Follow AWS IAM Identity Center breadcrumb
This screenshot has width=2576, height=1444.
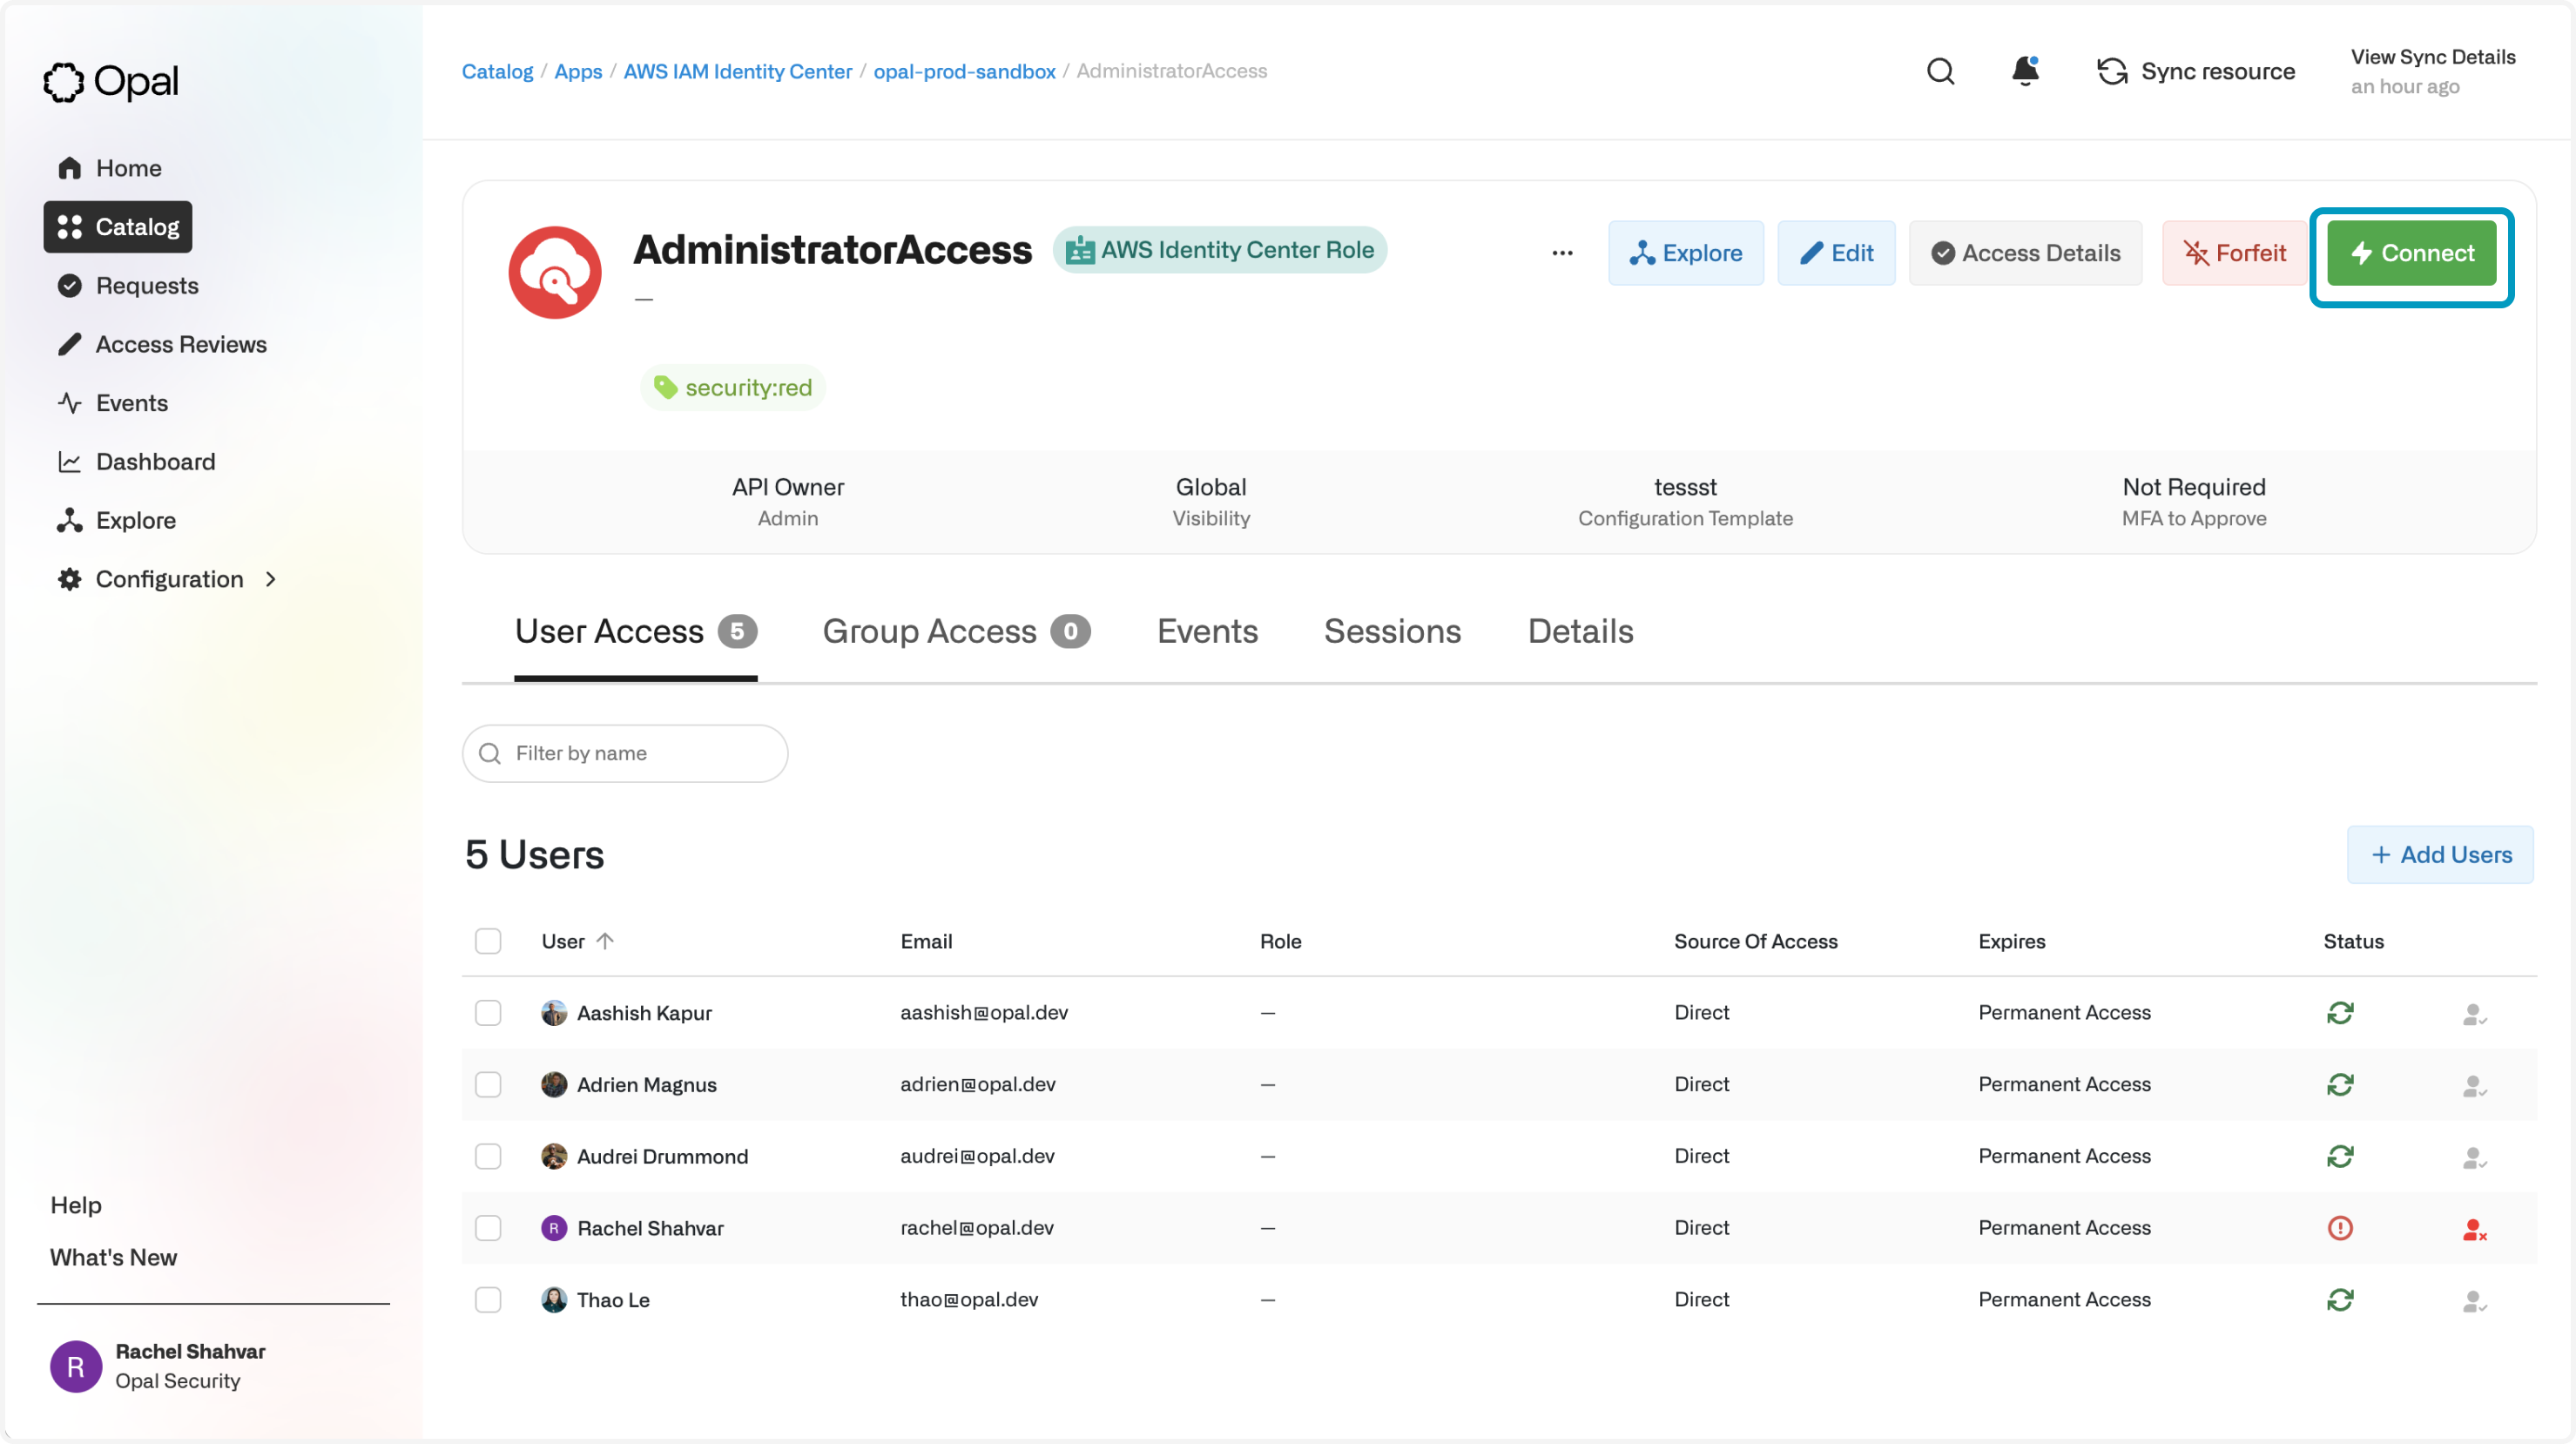[738, 71]
